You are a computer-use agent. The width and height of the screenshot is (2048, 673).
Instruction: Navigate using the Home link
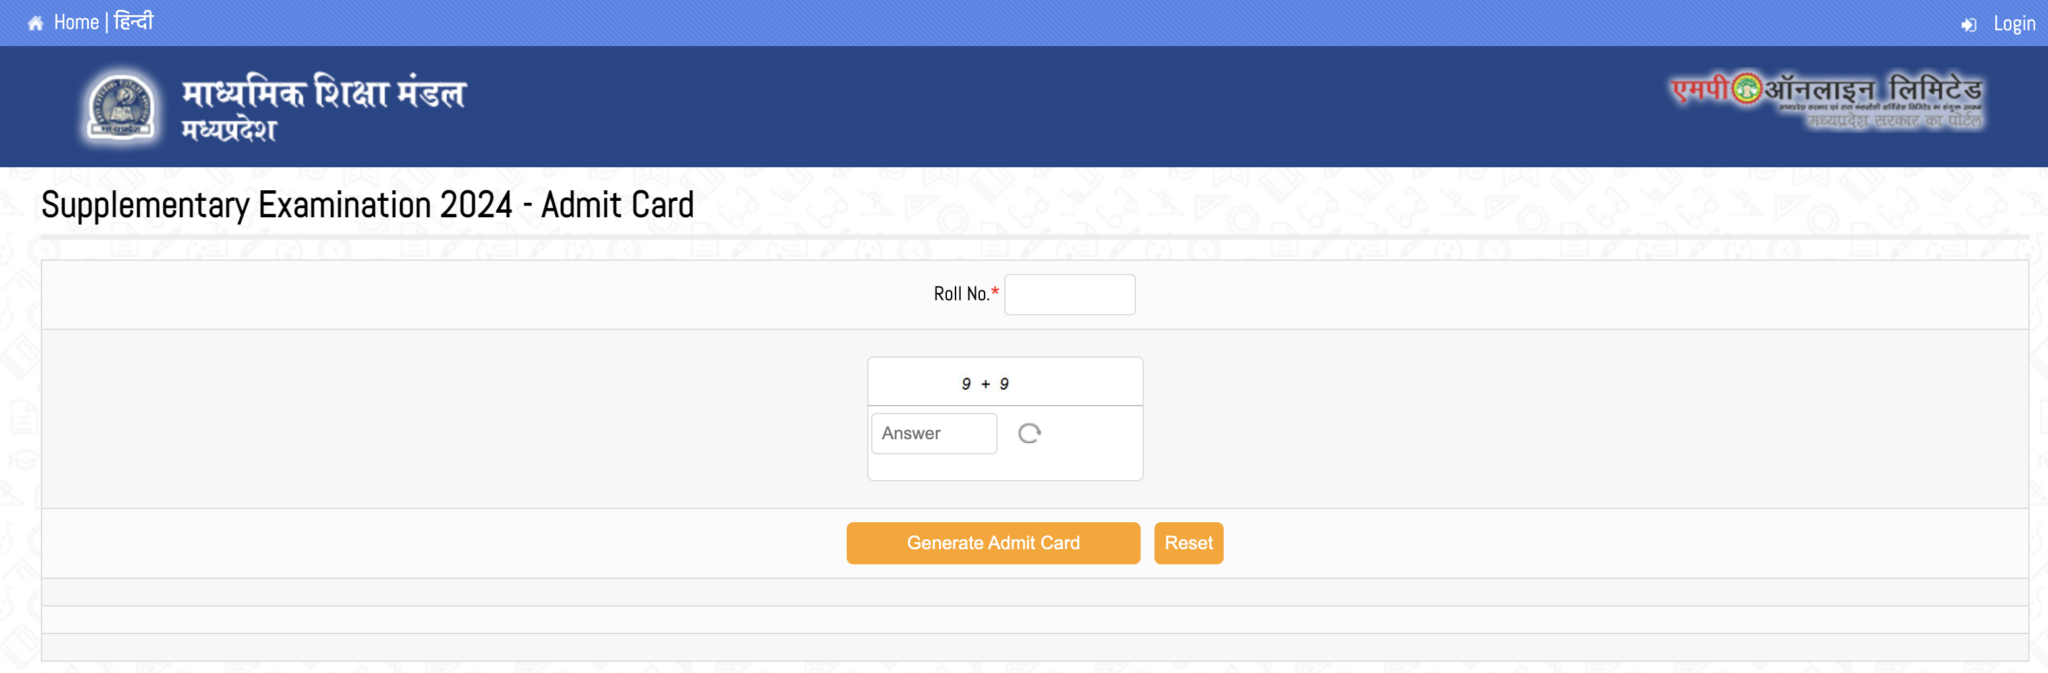click(76, 21)
